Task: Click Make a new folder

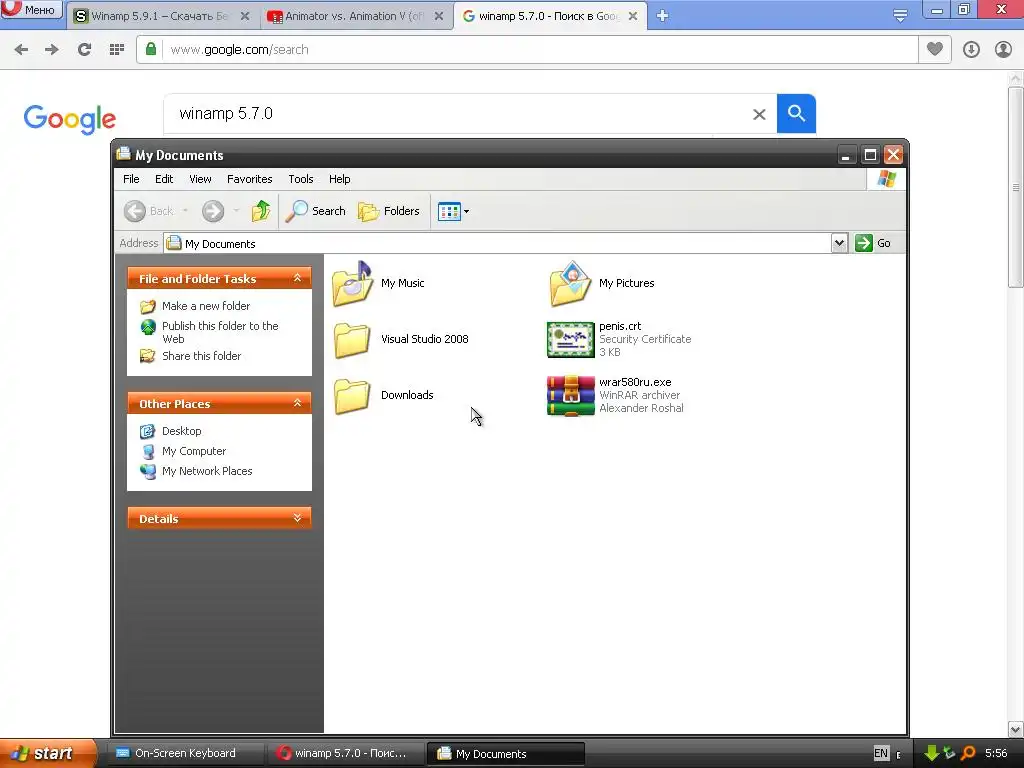Action: pos(206,306)
